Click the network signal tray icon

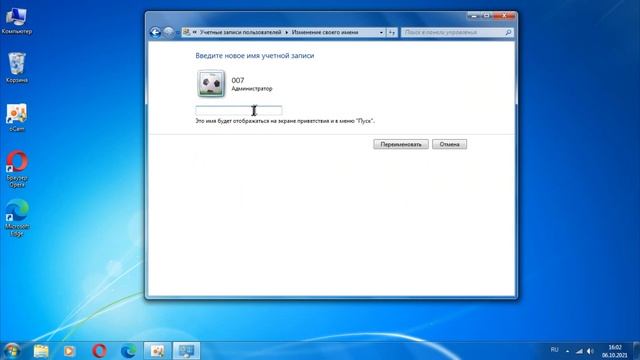(x=579, y=351)
